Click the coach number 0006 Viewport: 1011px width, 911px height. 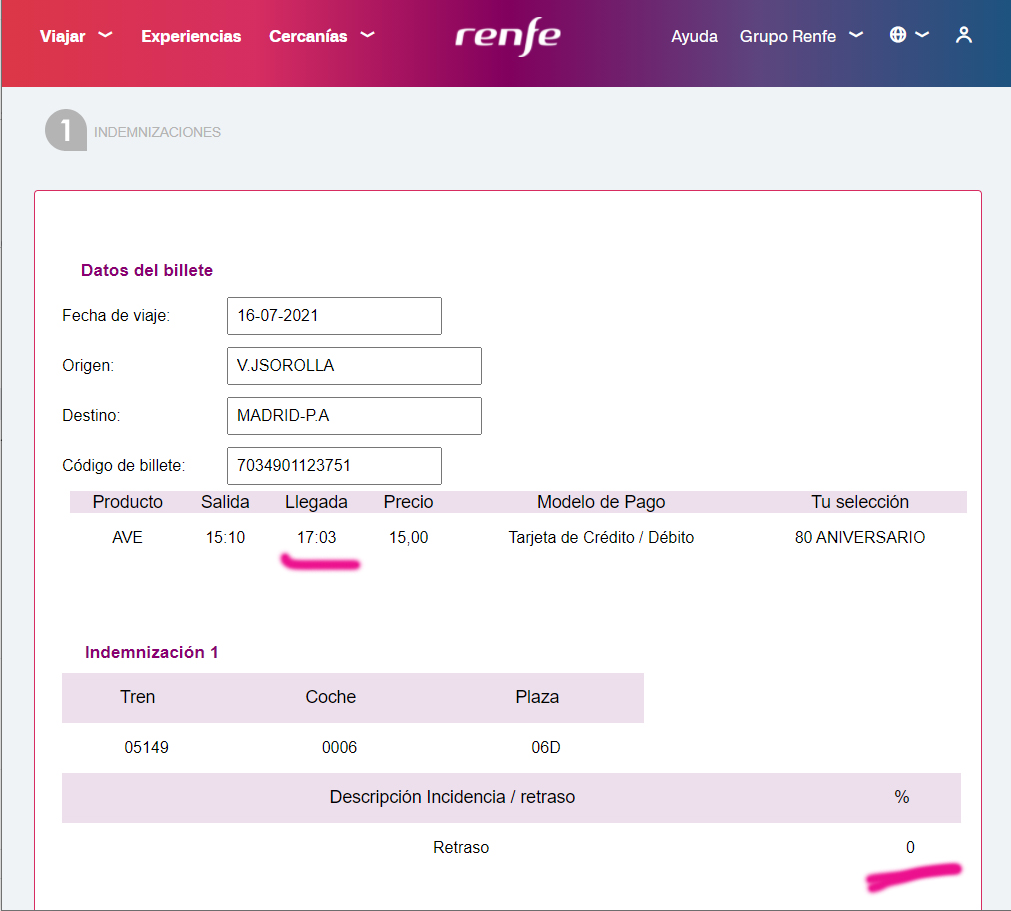(339, 747)
